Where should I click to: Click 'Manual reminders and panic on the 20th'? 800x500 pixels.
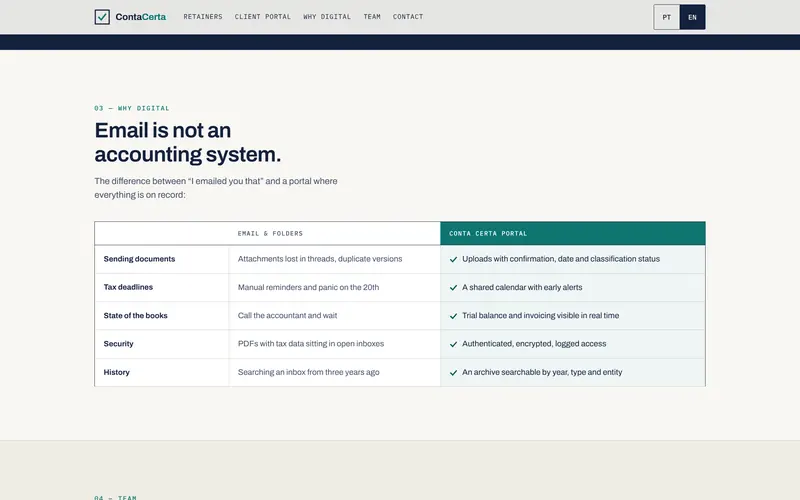[308, 287]
